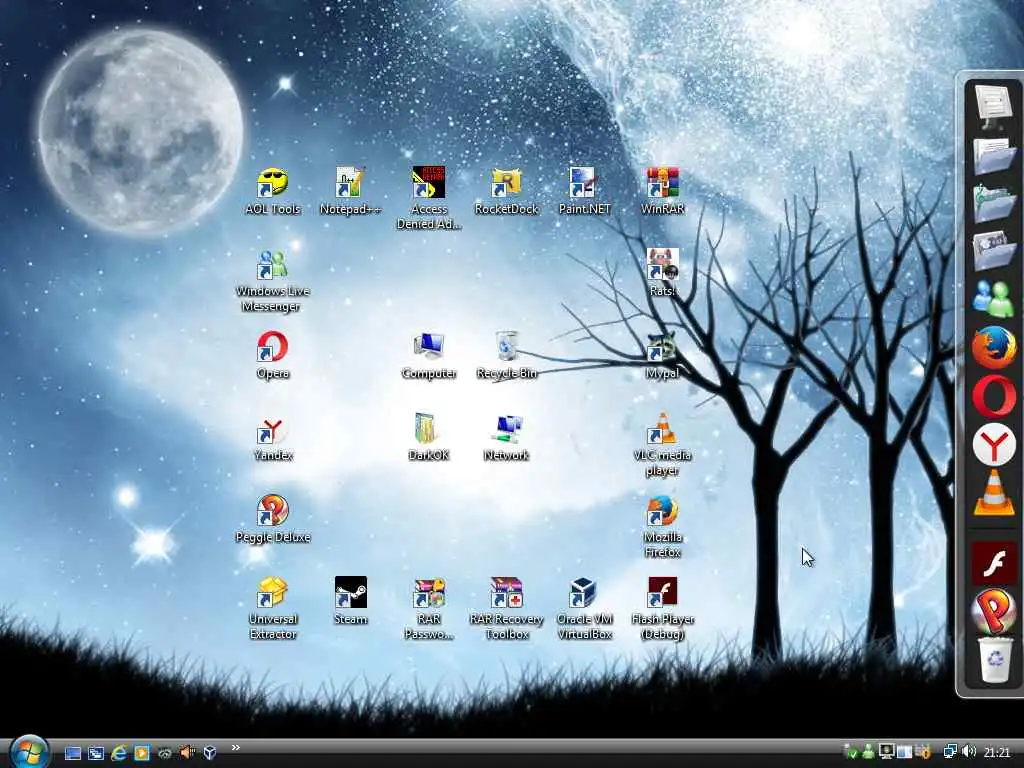This screenshot has height=768, width=1024.
Task: Launch the Peggle Deluxe desktop shortcut
Action: (272, 519)
